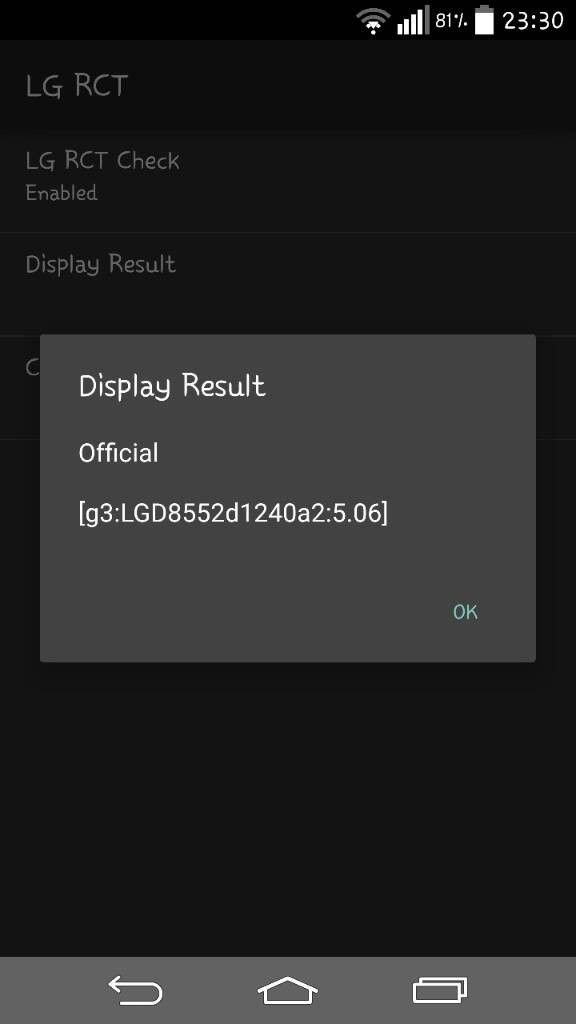576x1024 pixels.
Task: Tap the 81% battery percentage indicator
Action: (x=451, y=22)
